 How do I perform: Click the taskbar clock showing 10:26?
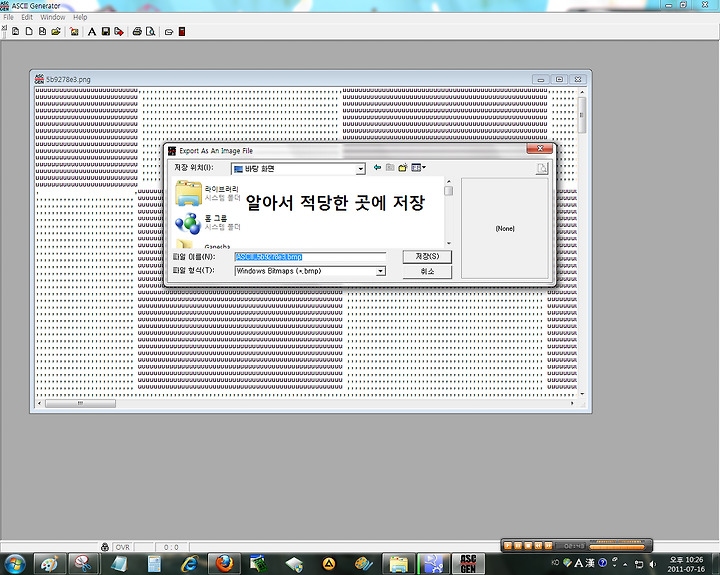[x=686, y=564]
